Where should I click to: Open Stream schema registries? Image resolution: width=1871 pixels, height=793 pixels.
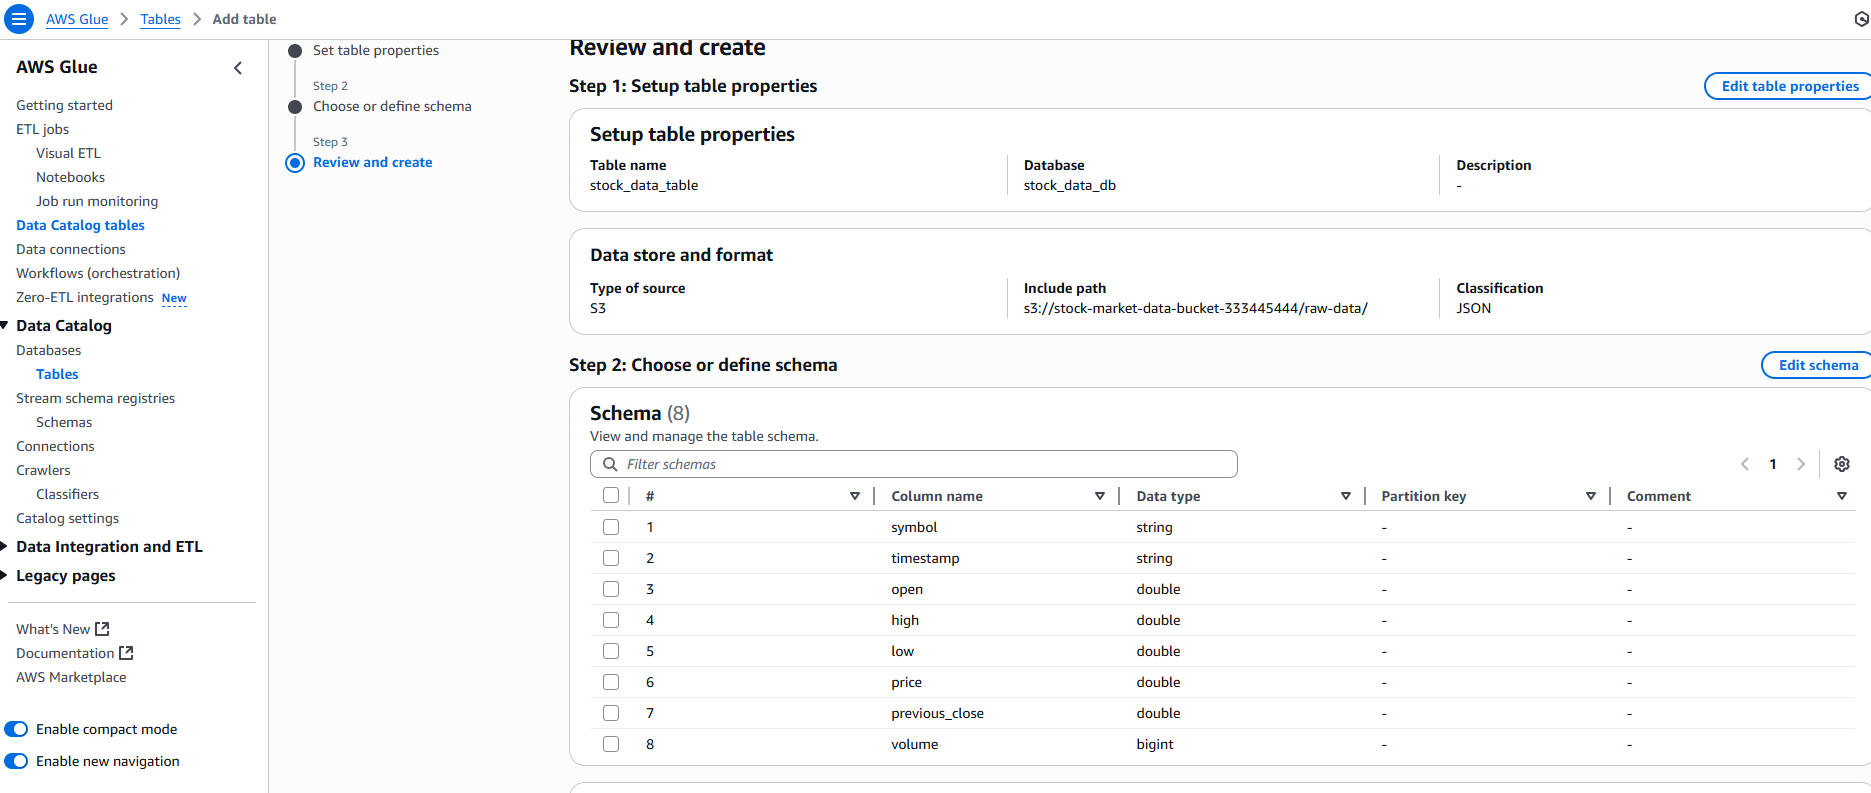pos(95,398)
